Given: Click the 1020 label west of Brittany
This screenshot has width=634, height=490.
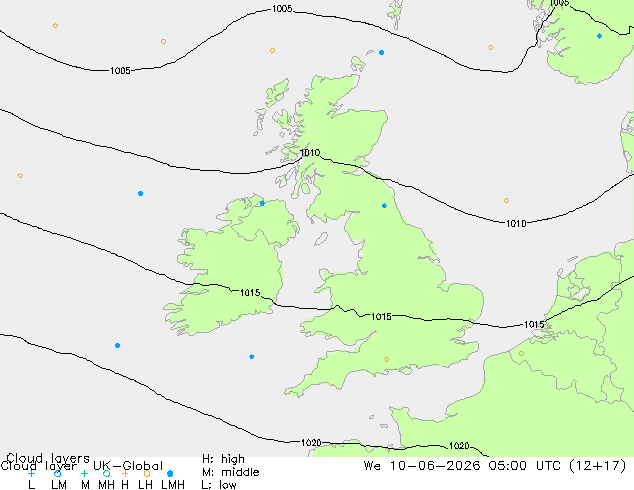Looking at the screenshot, I should 311,443.
